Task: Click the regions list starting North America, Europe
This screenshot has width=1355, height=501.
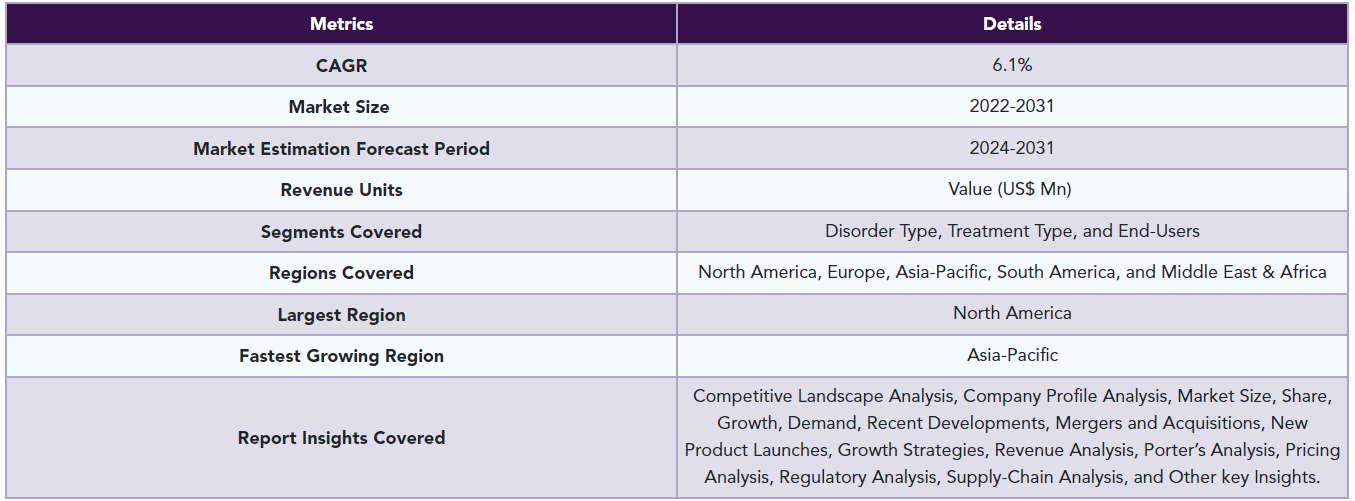Action: click(x=1012, y=272)
